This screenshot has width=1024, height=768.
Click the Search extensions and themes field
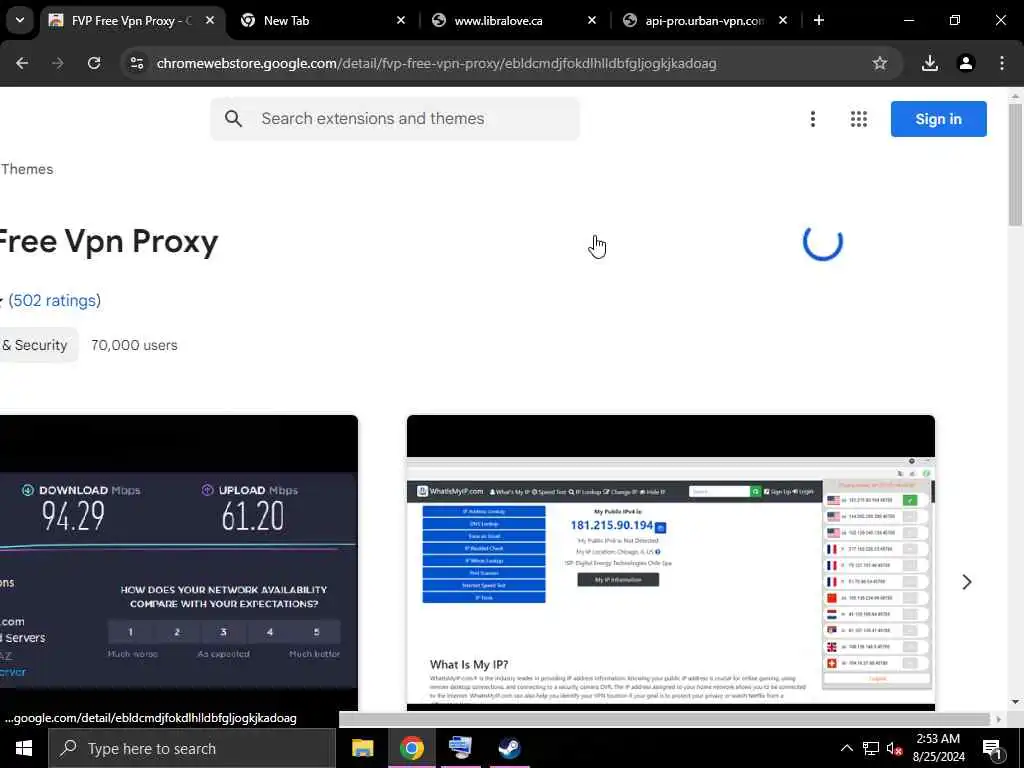394,119
